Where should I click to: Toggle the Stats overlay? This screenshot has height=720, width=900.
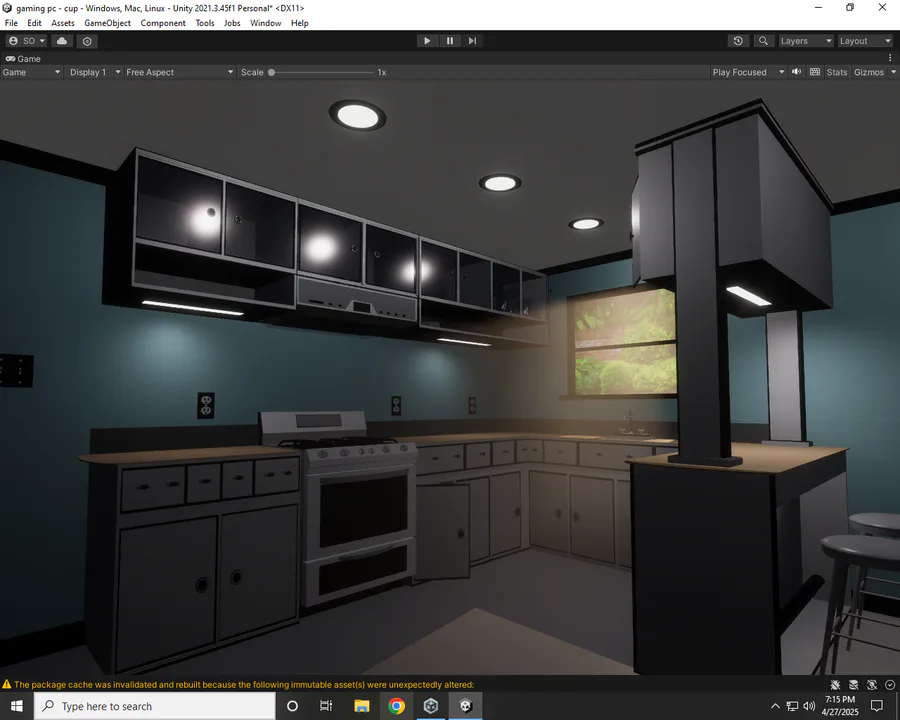836,72
